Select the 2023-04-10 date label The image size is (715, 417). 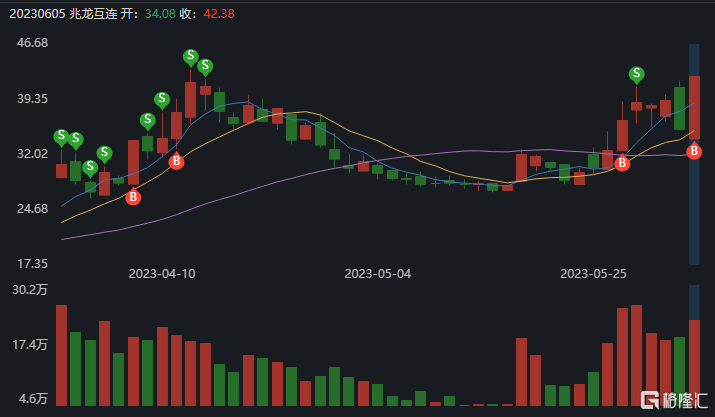point(162,273)
